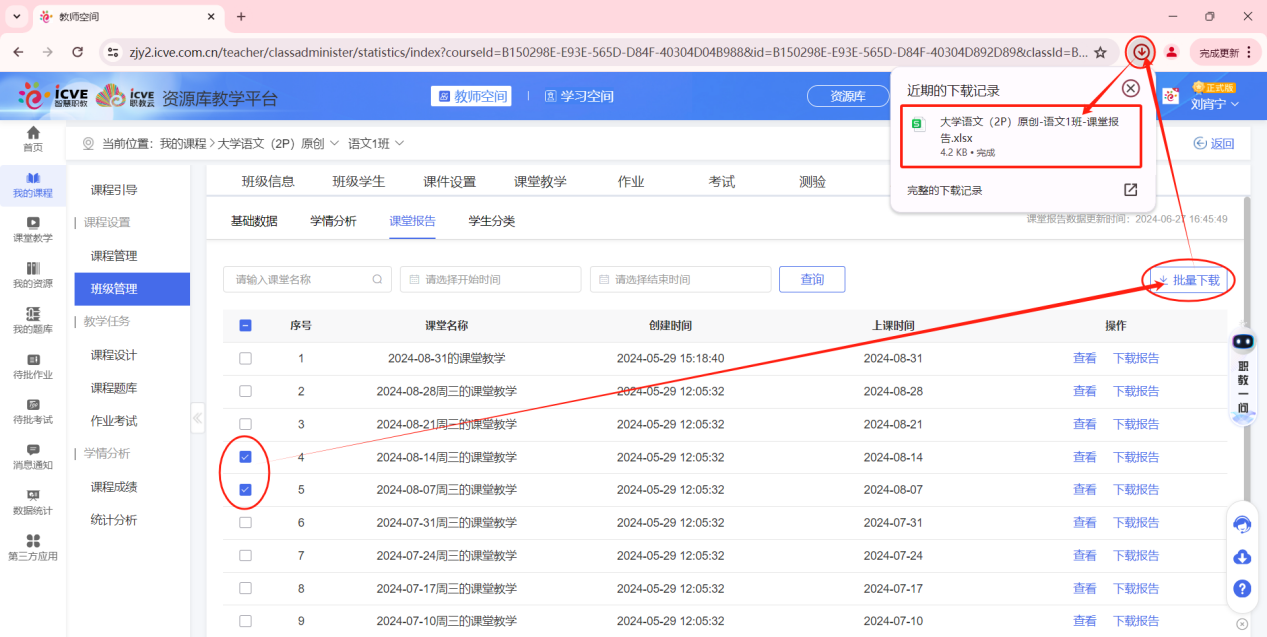Switch to the 班级学生 tab
The width and height of the screenshot is (1267, 637).
pos(356,181)
